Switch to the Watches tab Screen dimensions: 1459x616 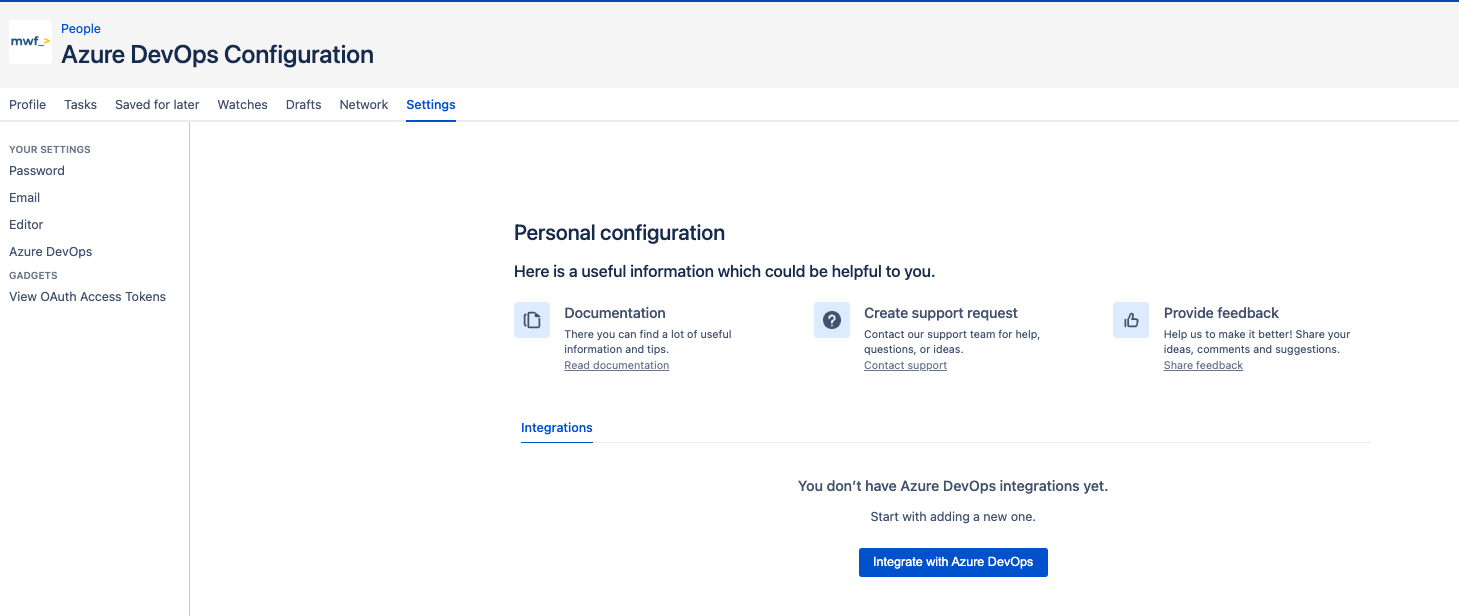click(242, 104)
